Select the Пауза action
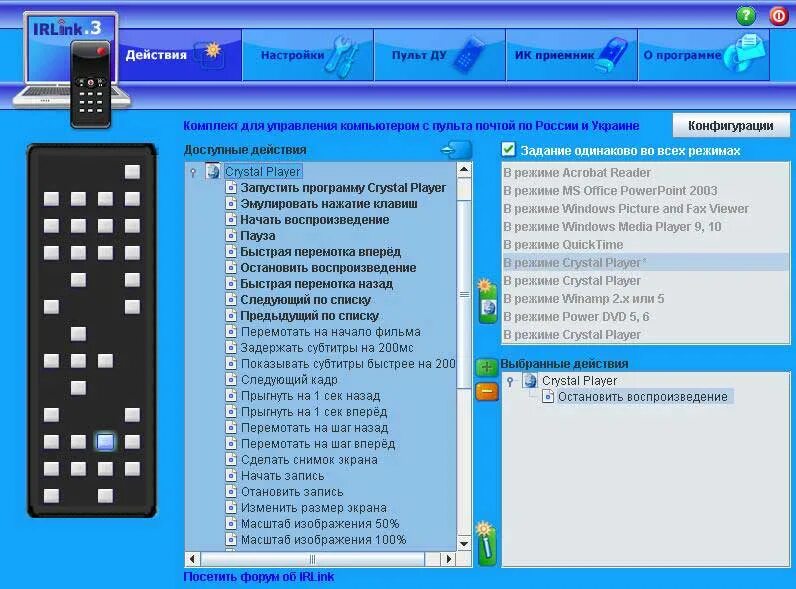Image resolution: width=796 pixels, height=589 pixels. pos(258,236)
